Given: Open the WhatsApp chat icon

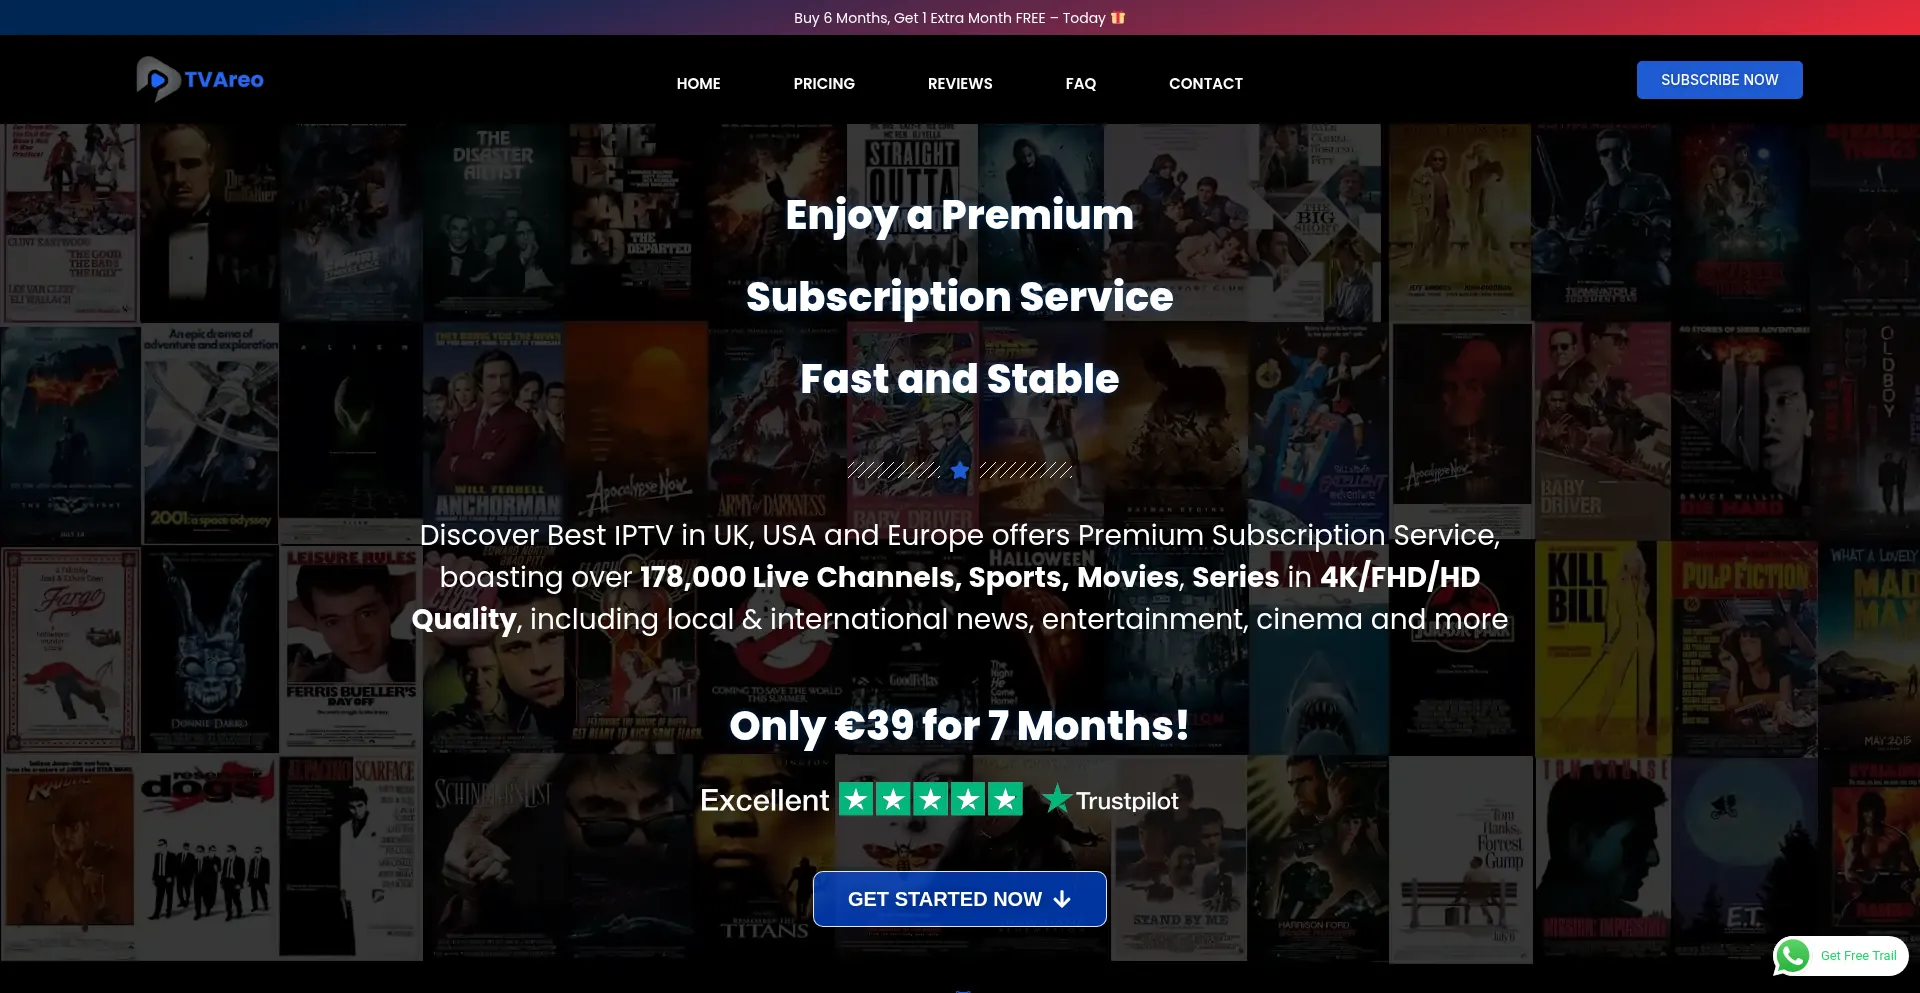Looking at the screenshot, I should point(1793,956).
